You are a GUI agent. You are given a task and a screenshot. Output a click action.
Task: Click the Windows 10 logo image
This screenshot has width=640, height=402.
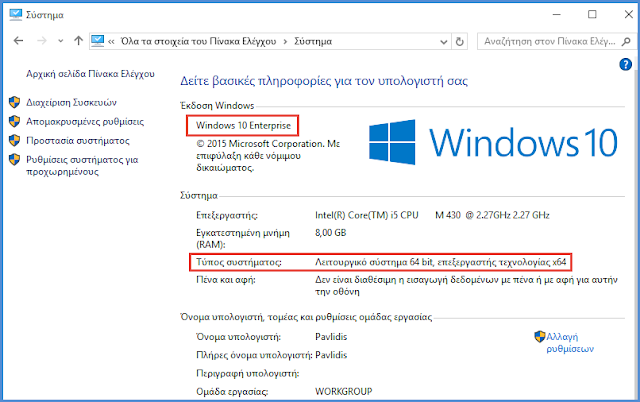point(493,142)
